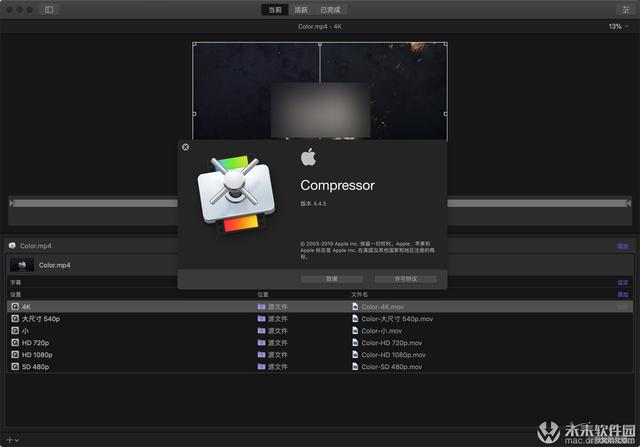Select the 大尺寸 540p setting name

pyautogui.click(x=41, y=319)
